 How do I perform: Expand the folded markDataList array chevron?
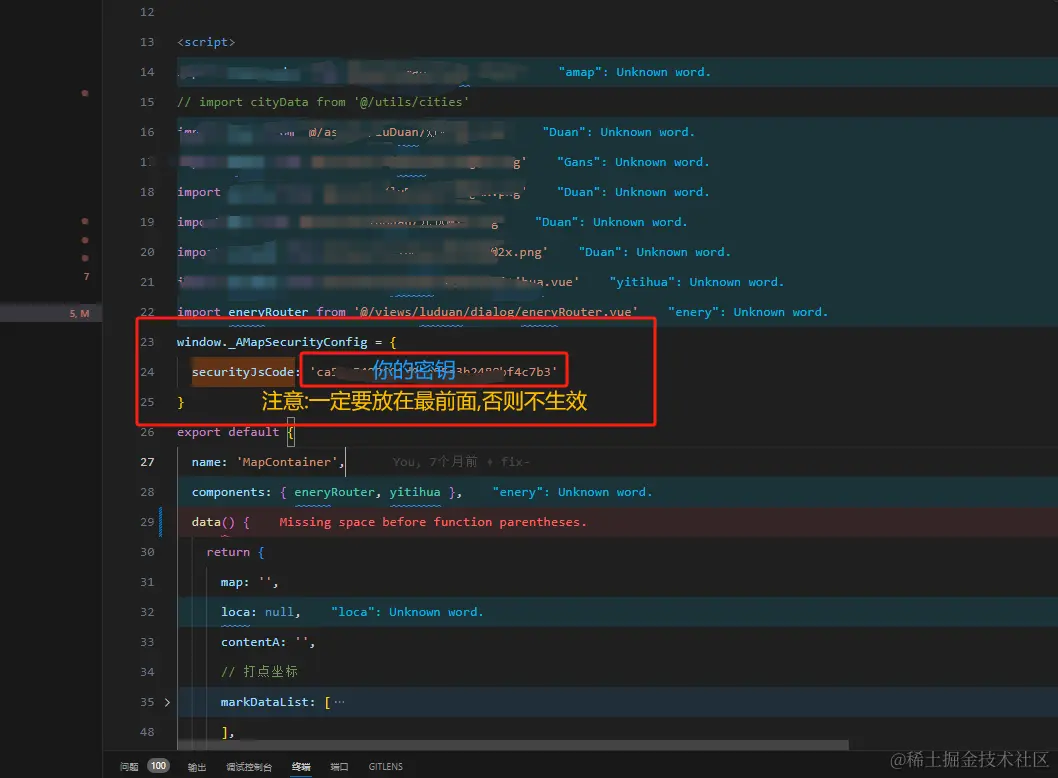167,702
